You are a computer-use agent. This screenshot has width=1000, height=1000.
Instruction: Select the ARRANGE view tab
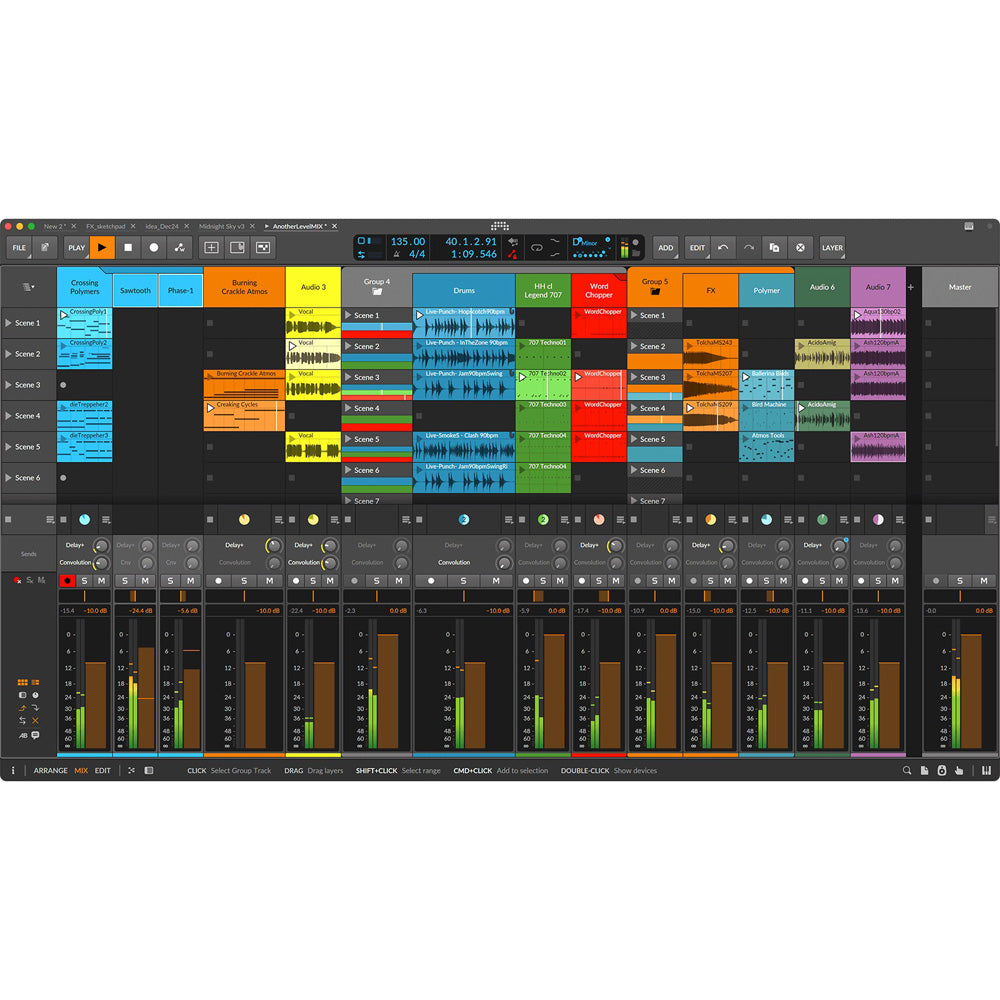pos(50,770)
